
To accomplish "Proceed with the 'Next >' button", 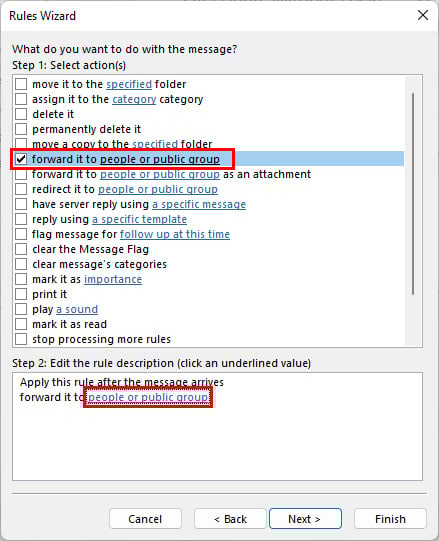I will click(x=305, y=519).
